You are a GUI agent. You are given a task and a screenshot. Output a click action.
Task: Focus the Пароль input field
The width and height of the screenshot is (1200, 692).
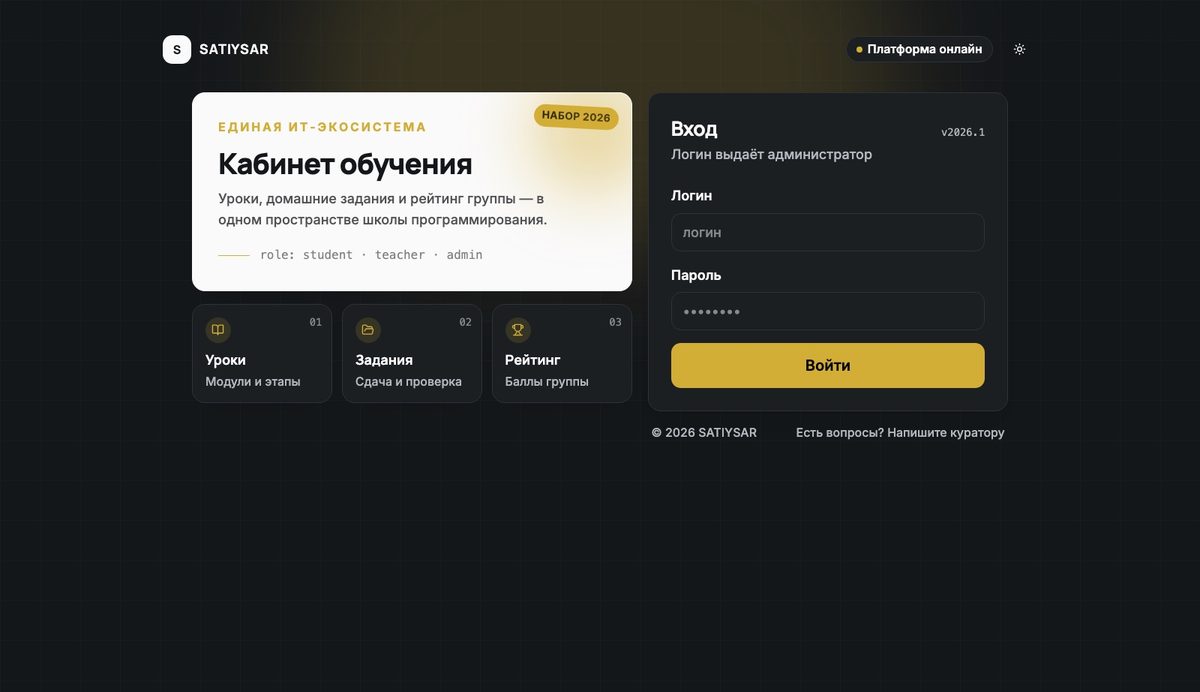coord(828,311)
